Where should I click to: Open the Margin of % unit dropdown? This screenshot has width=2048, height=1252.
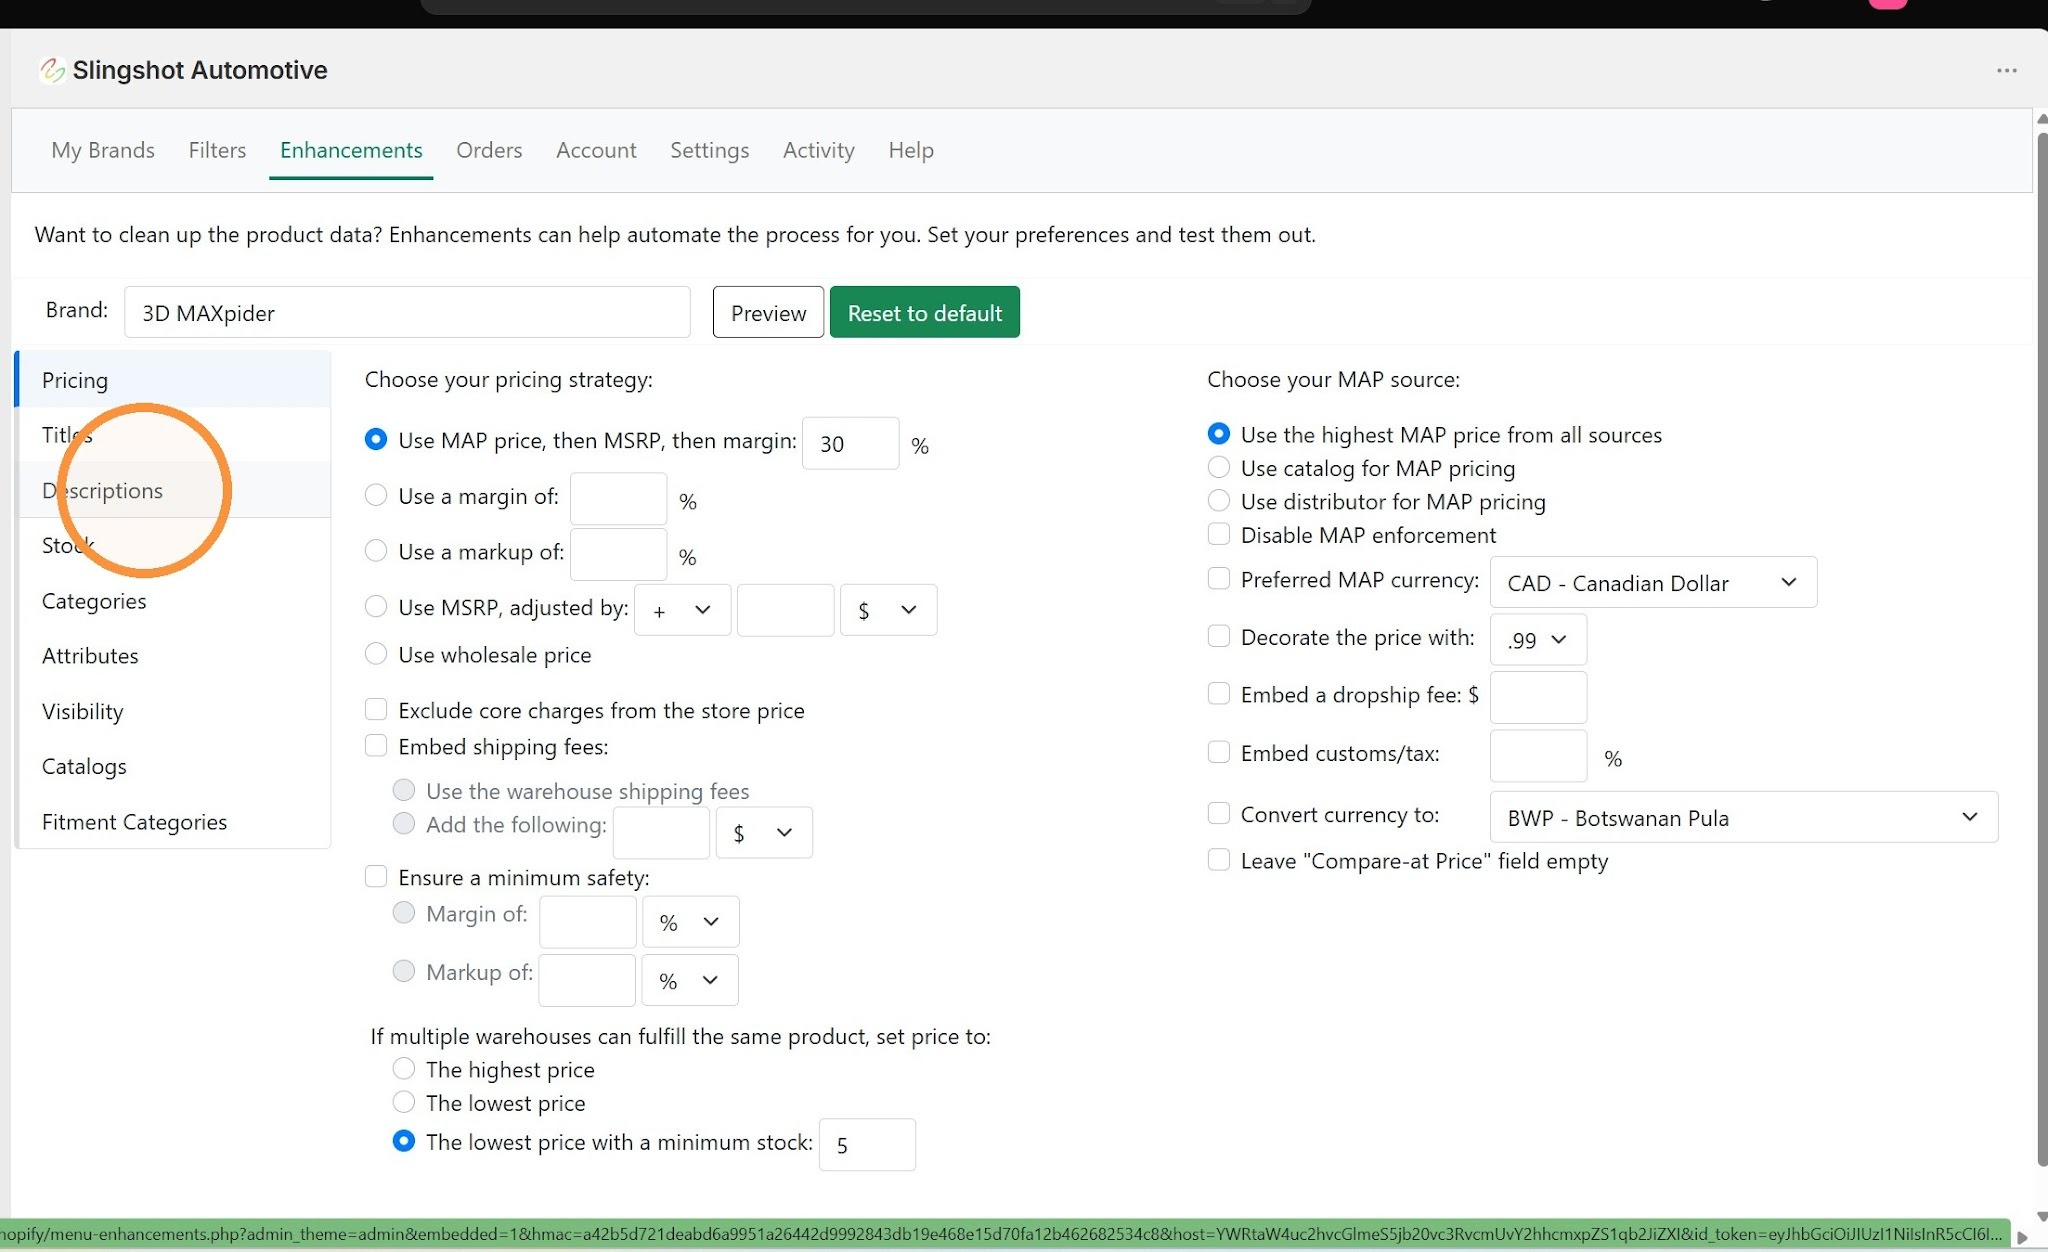[690, 921]
